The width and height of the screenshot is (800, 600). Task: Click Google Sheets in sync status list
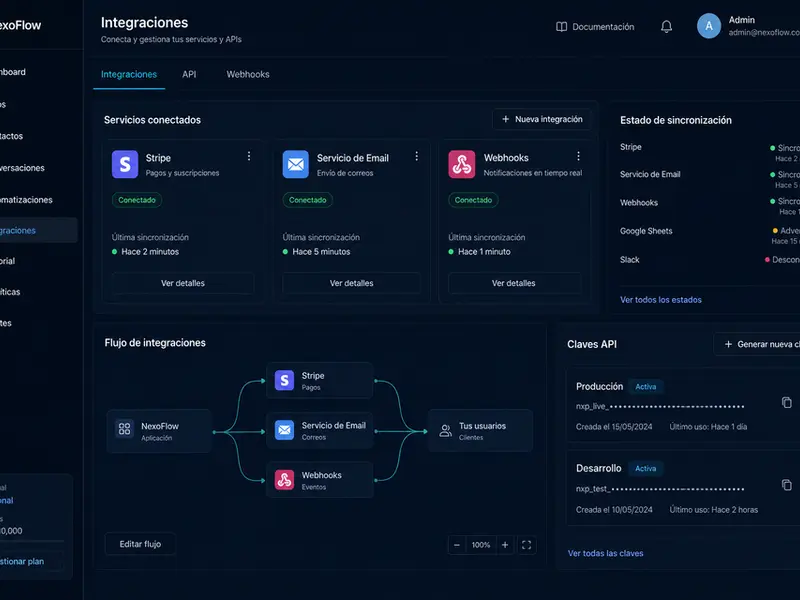[646, 231]
